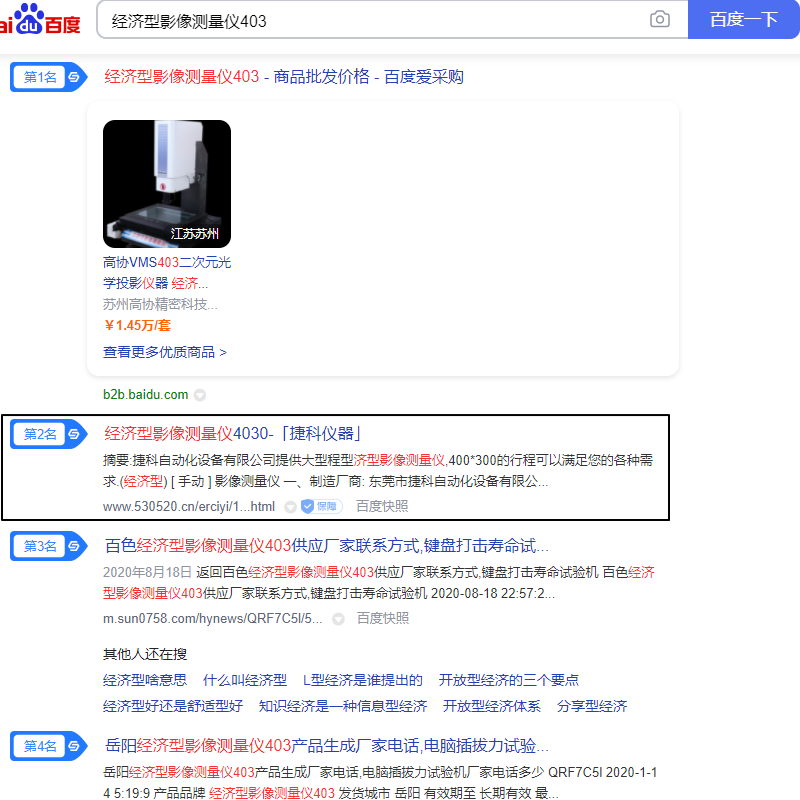The image size is (800, 800).
Task: Click b2b.baidu.com source URL
Action: [145, 394]
